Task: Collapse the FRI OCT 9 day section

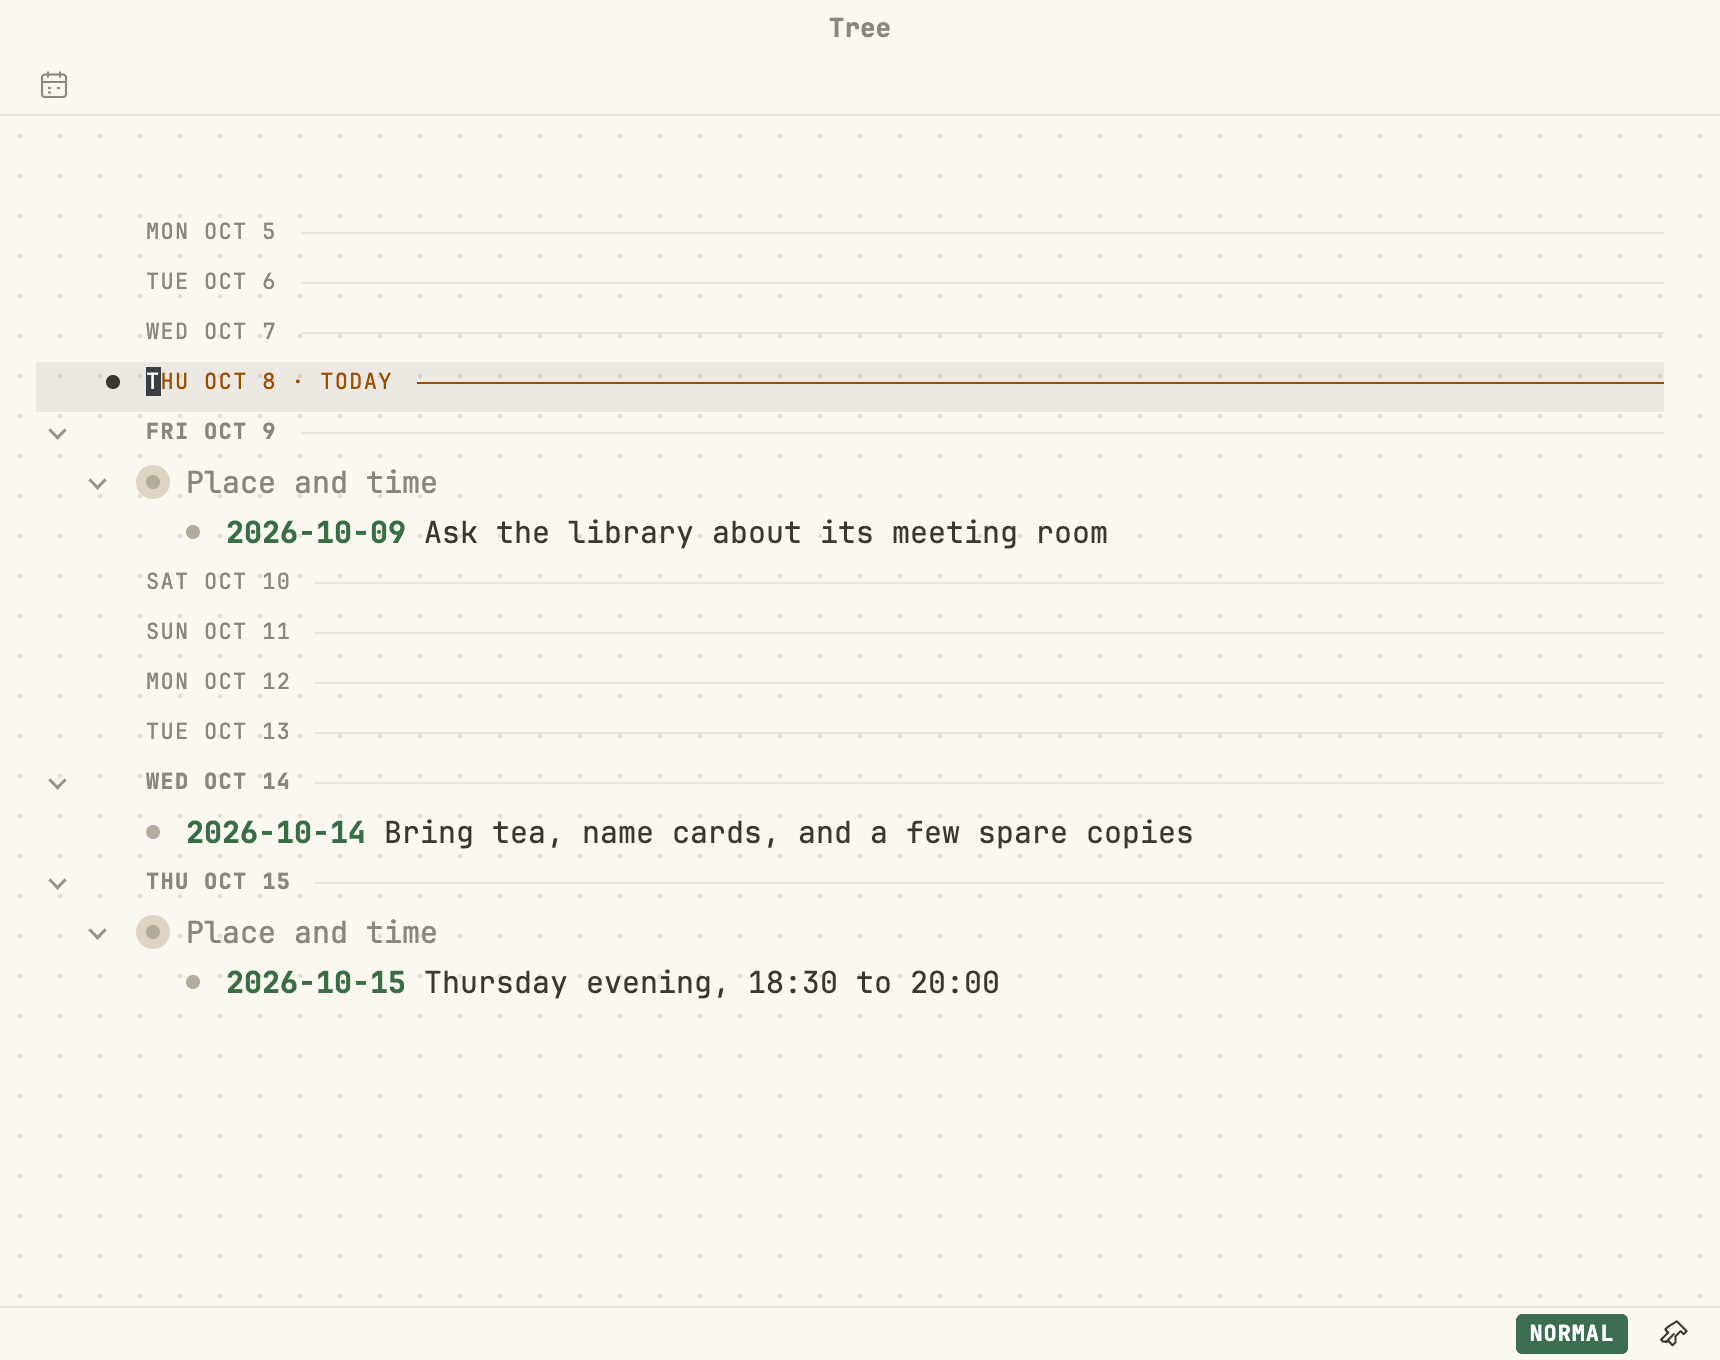Action: (58, 433)
